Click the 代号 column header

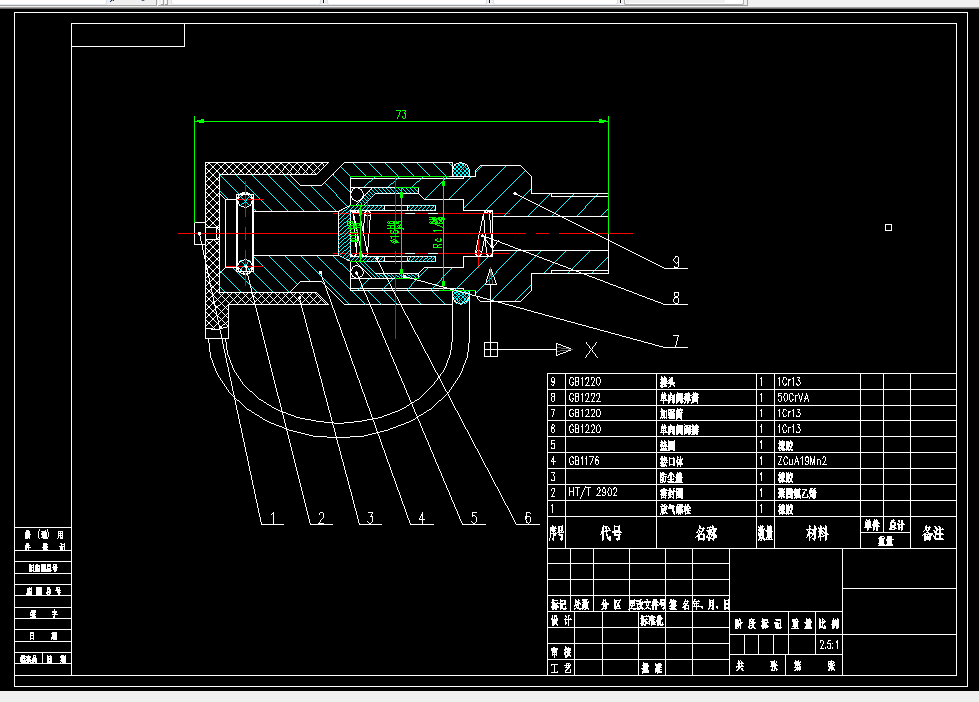[611, 533]
